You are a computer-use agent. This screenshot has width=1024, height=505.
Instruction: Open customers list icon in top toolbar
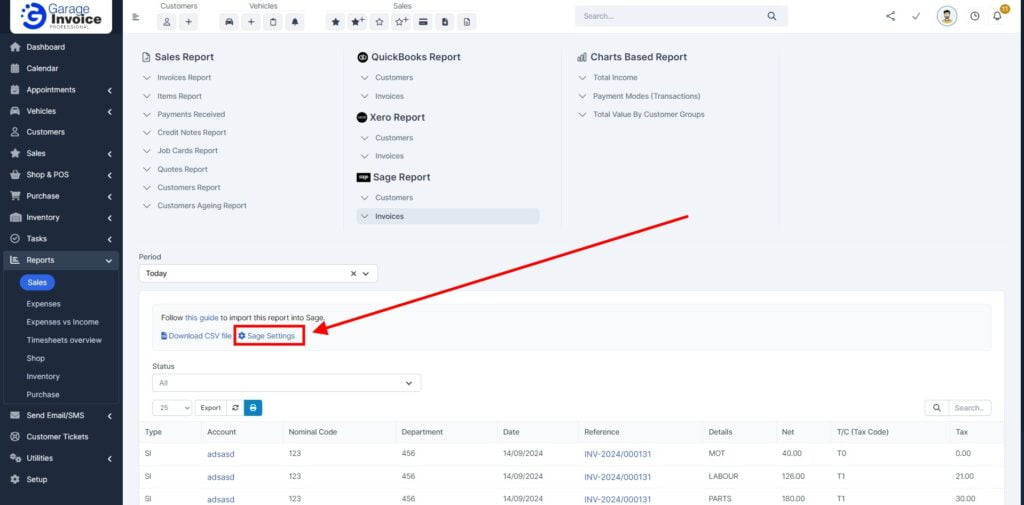(167, 22)
